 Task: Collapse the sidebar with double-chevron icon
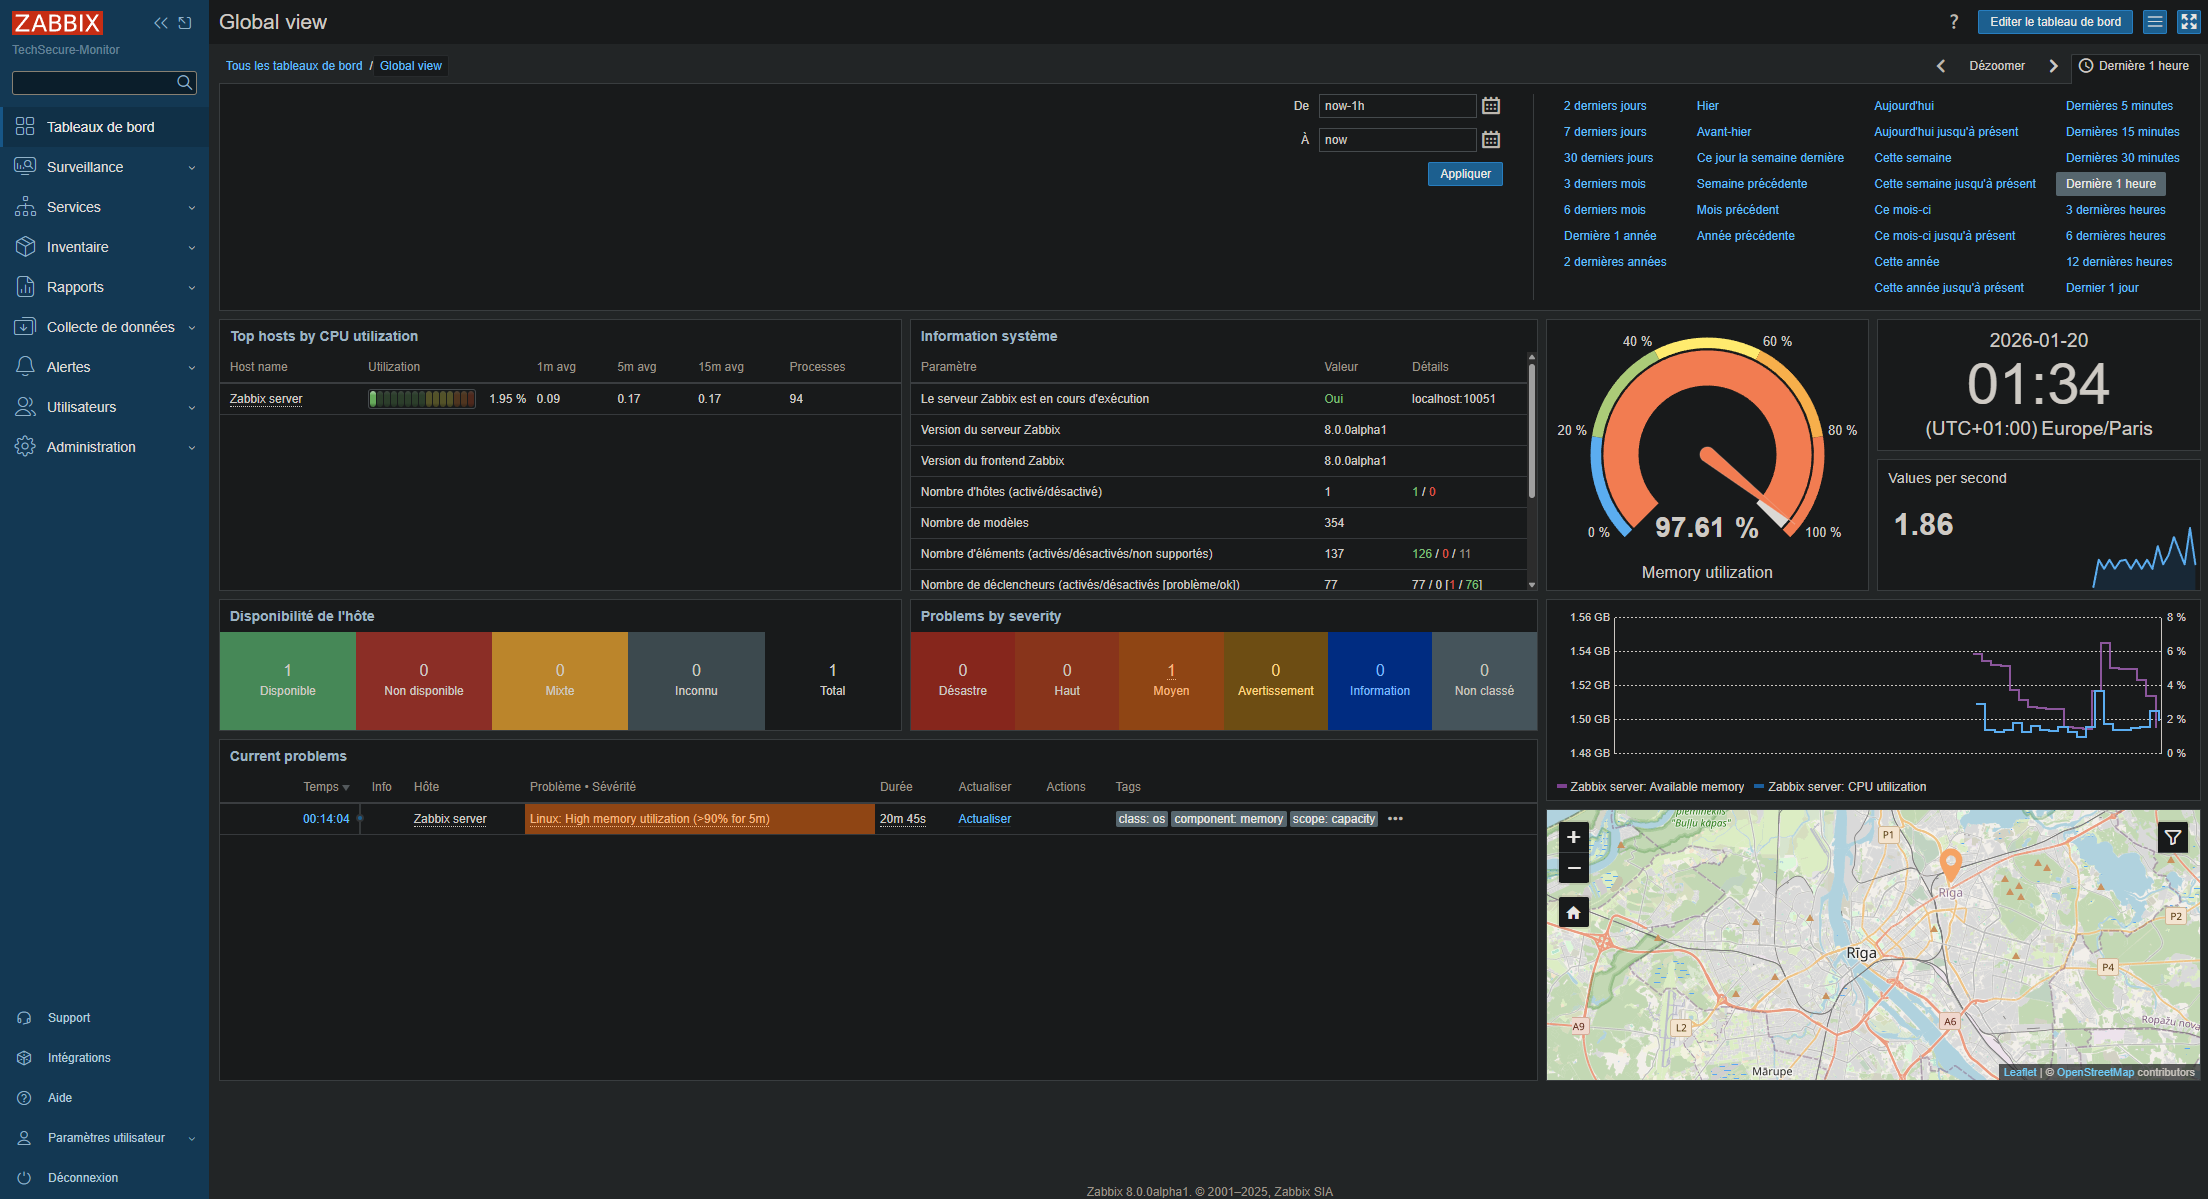tap(160, 23)
